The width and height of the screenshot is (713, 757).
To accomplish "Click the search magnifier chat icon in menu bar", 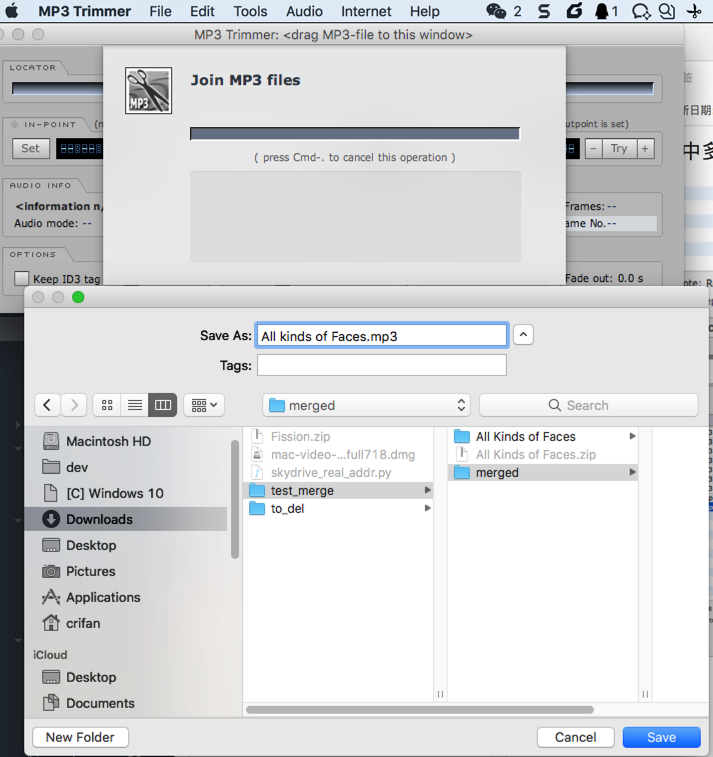I will pyautogui.click(x=667, y=11).
